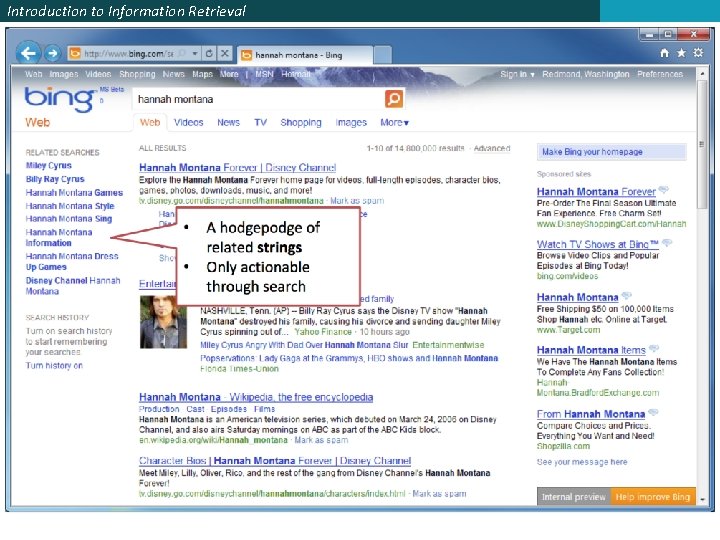Screen dimensions: 720x540
Task: Open related search Disney Channel Hannah Montana
Action: click(x=73, y=286)
